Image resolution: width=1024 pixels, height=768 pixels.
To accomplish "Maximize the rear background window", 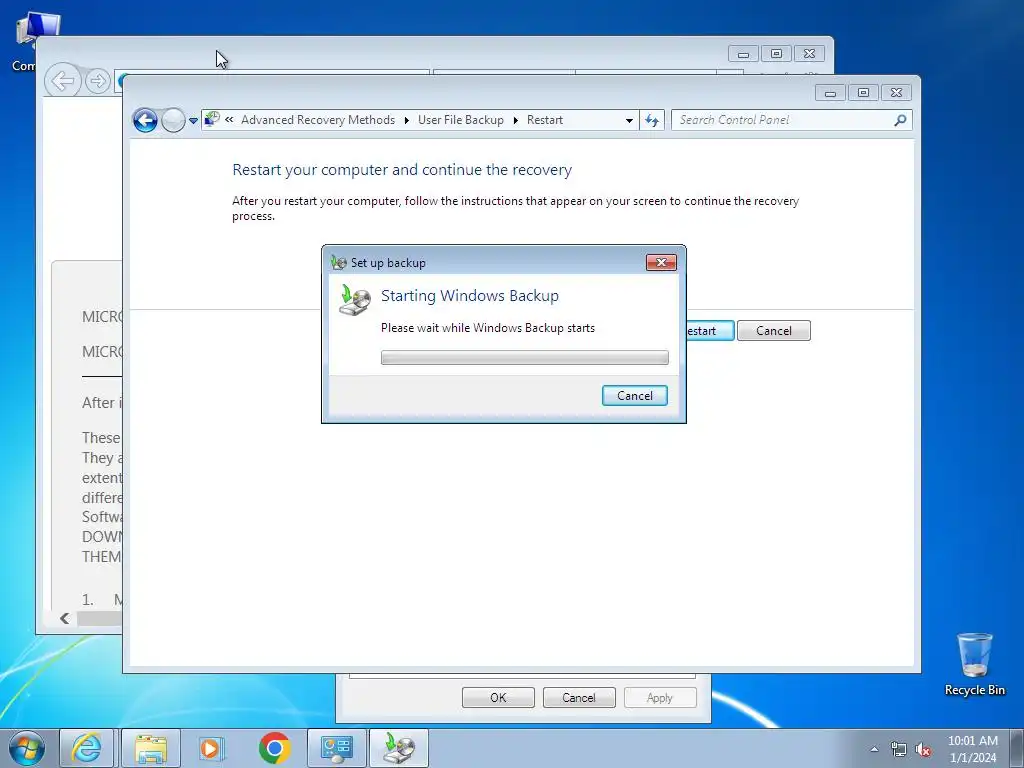I will pyautogui.click(x=776, y=54).
